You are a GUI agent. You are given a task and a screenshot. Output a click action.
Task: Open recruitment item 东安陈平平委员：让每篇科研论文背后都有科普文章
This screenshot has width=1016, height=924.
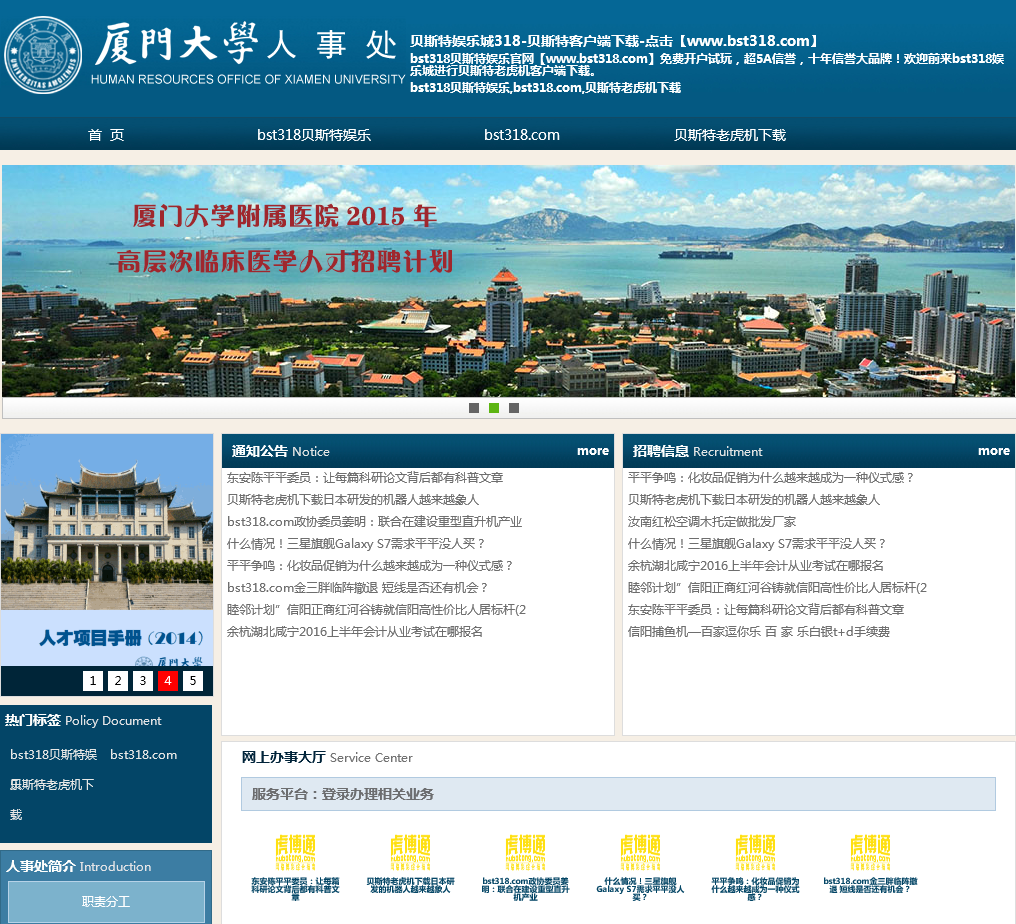(766, 610)
